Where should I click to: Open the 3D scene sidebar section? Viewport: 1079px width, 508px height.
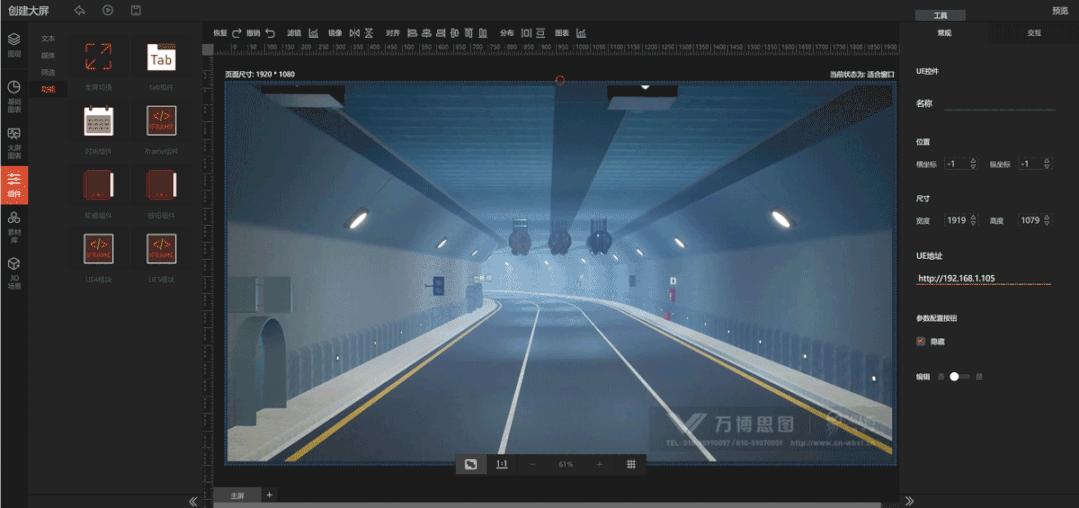pyautogui.click(x=14, y=273)
